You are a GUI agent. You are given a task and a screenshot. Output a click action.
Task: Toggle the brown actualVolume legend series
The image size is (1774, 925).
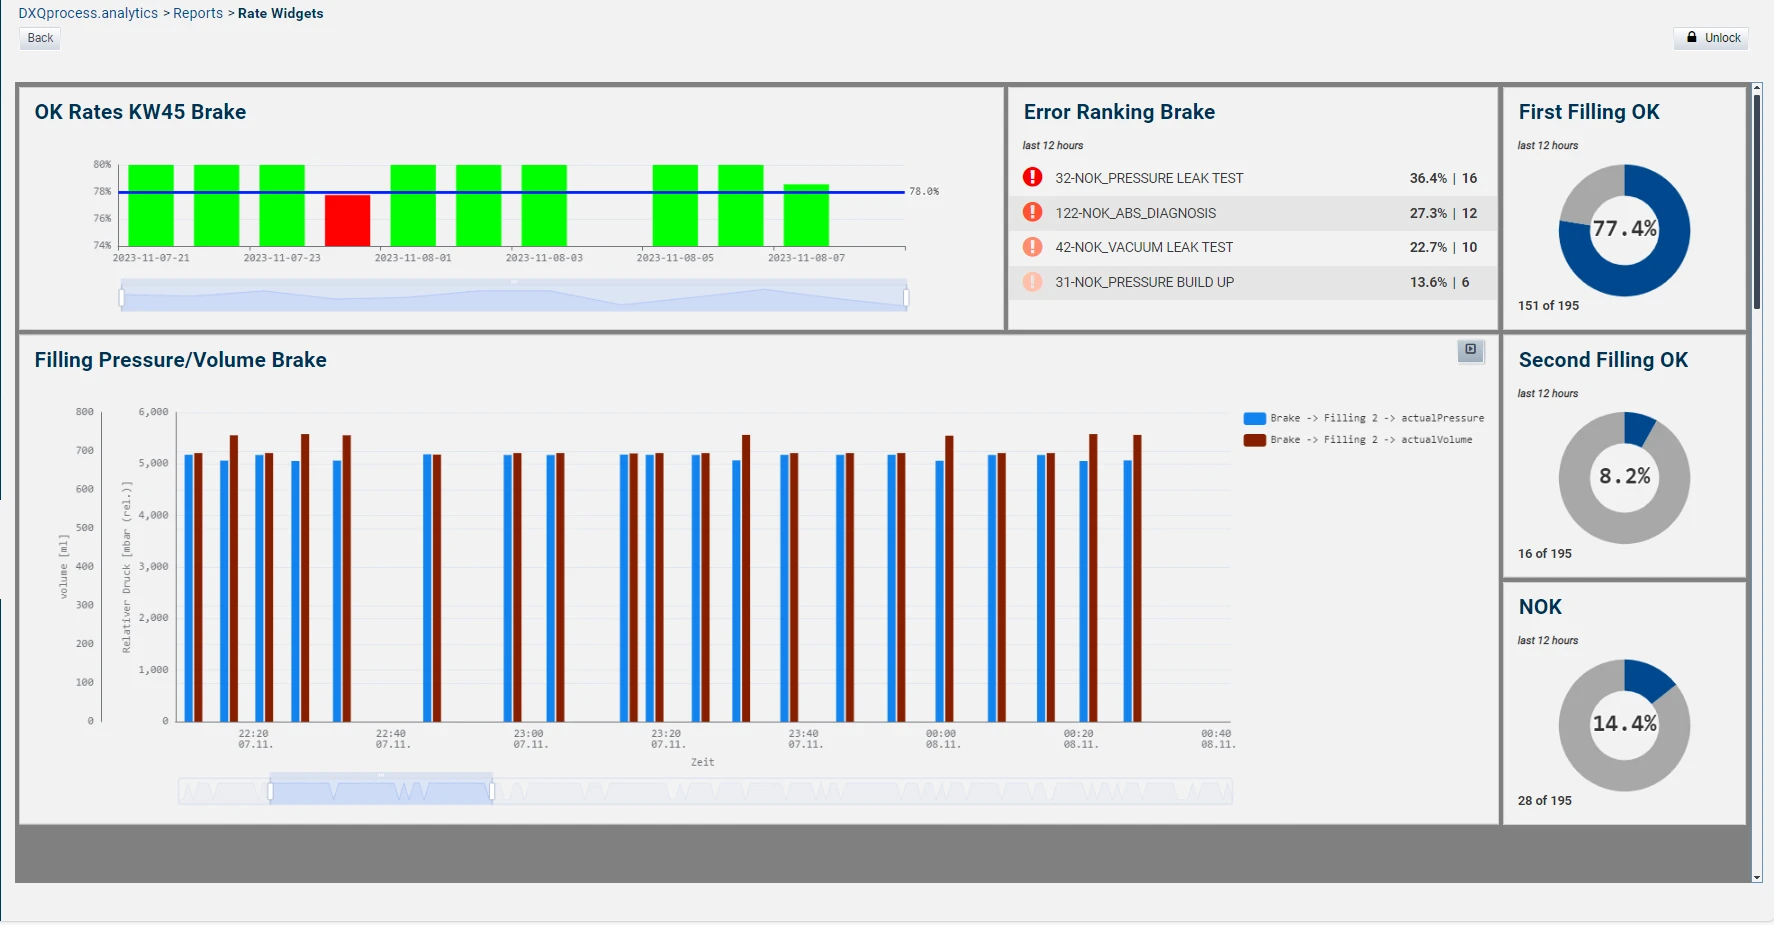(x=1358, y=440)
